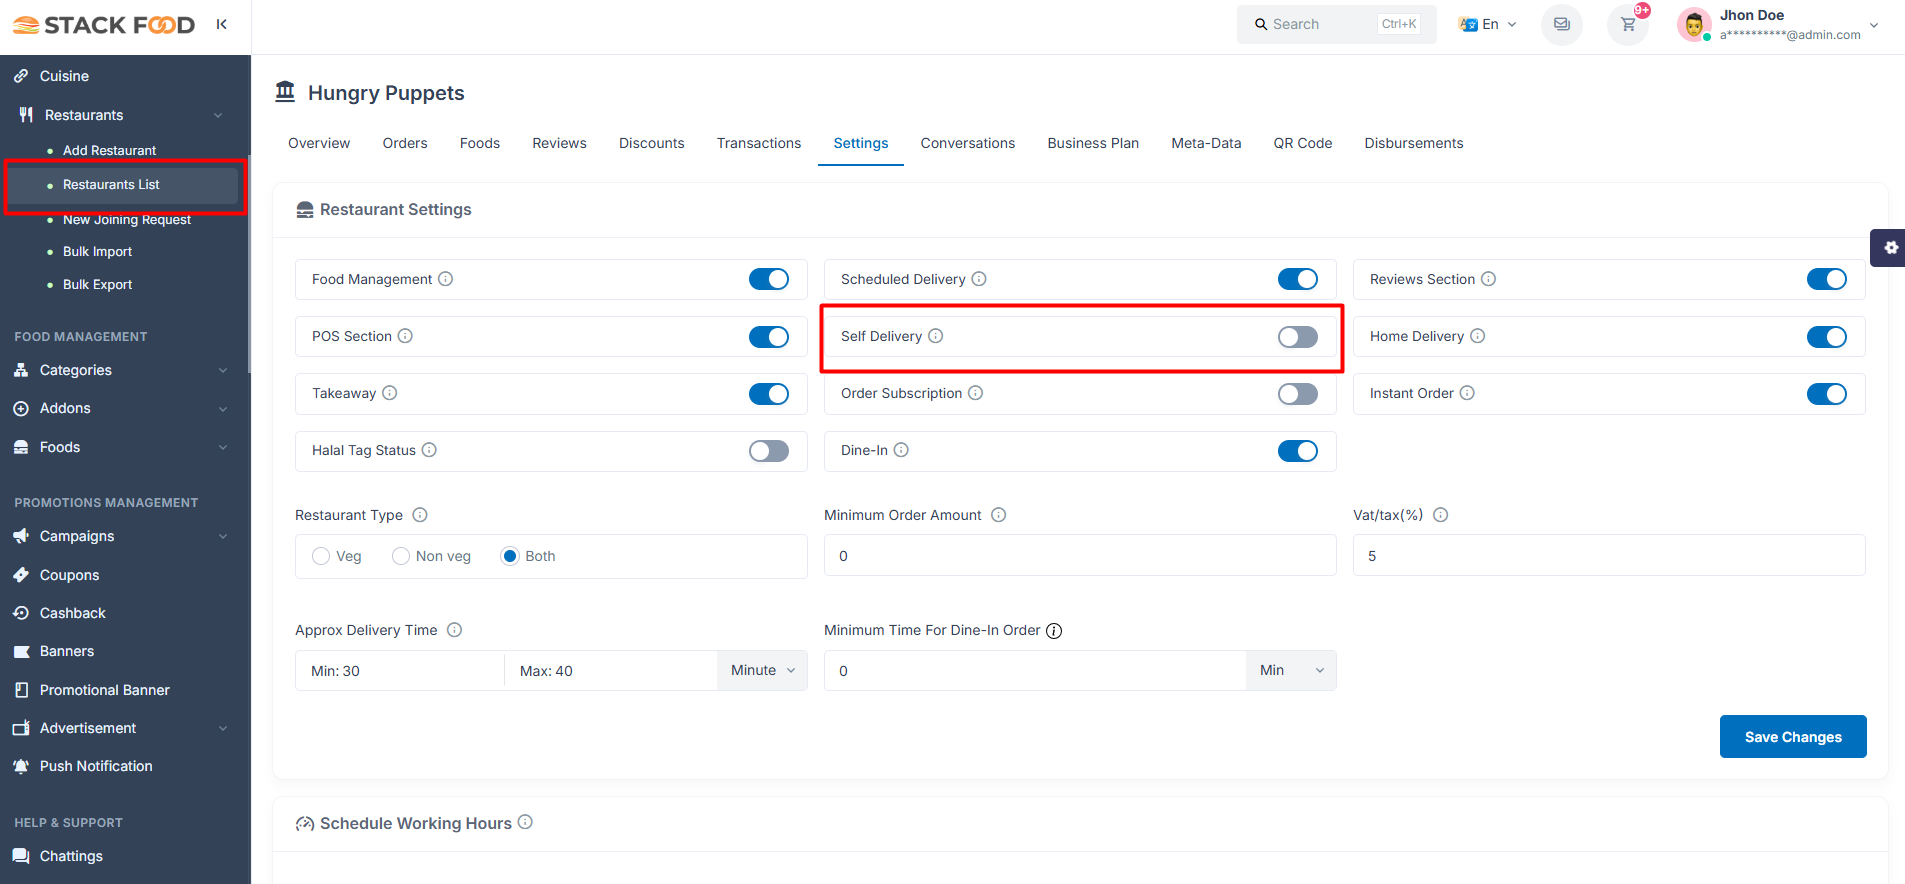Switch to the Orders tab
1905x884 pixels.
[405, 143]
